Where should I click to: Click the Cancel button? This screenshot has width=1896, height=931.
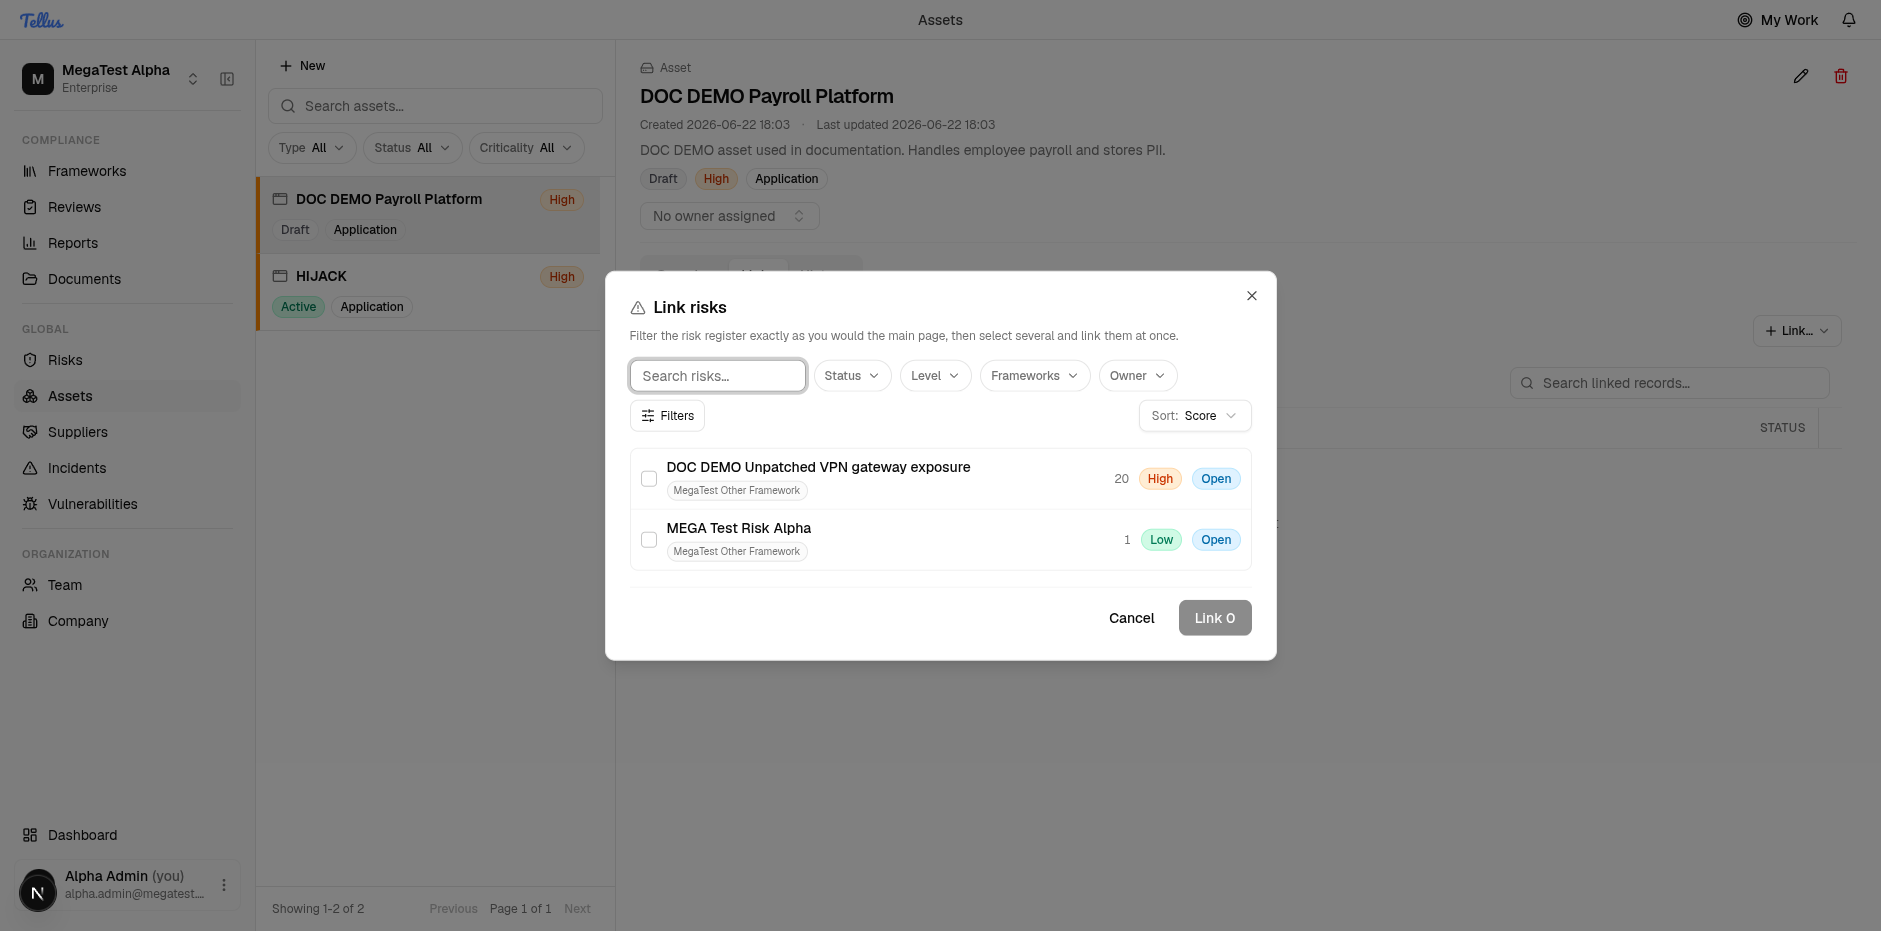point(1132,618)
